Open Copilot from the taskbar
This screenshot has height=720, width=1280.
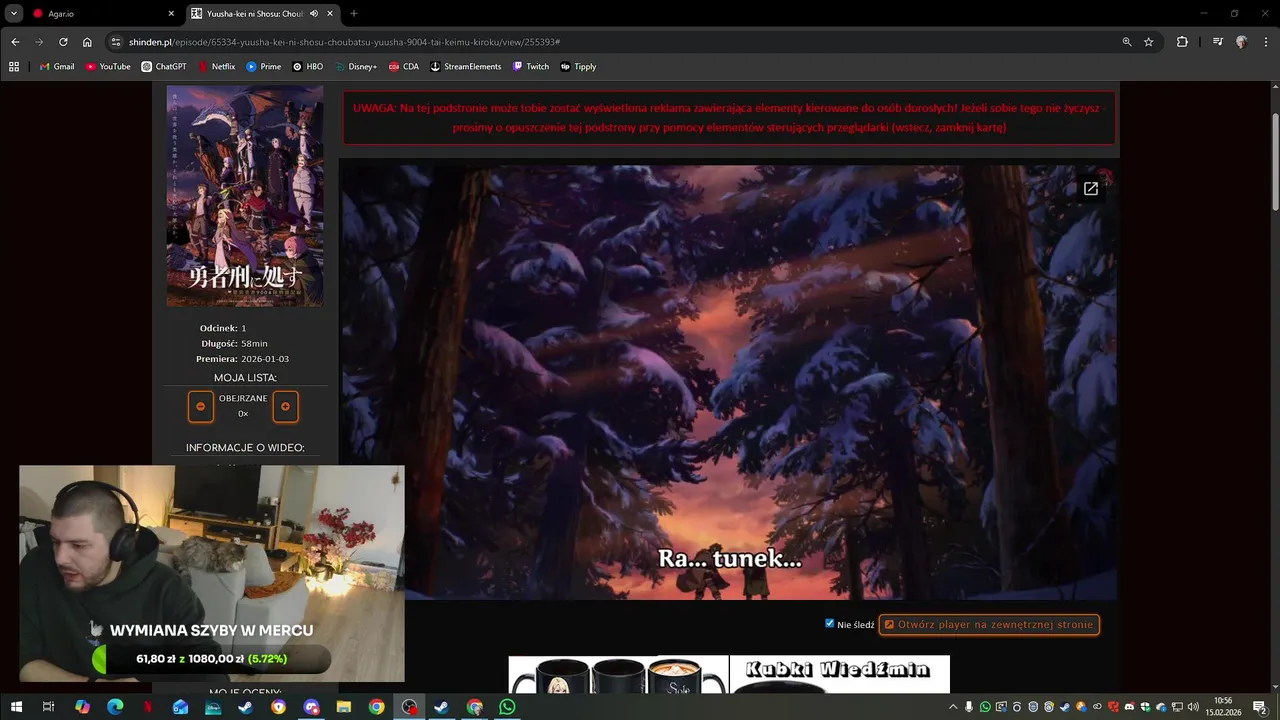(82, 707)
